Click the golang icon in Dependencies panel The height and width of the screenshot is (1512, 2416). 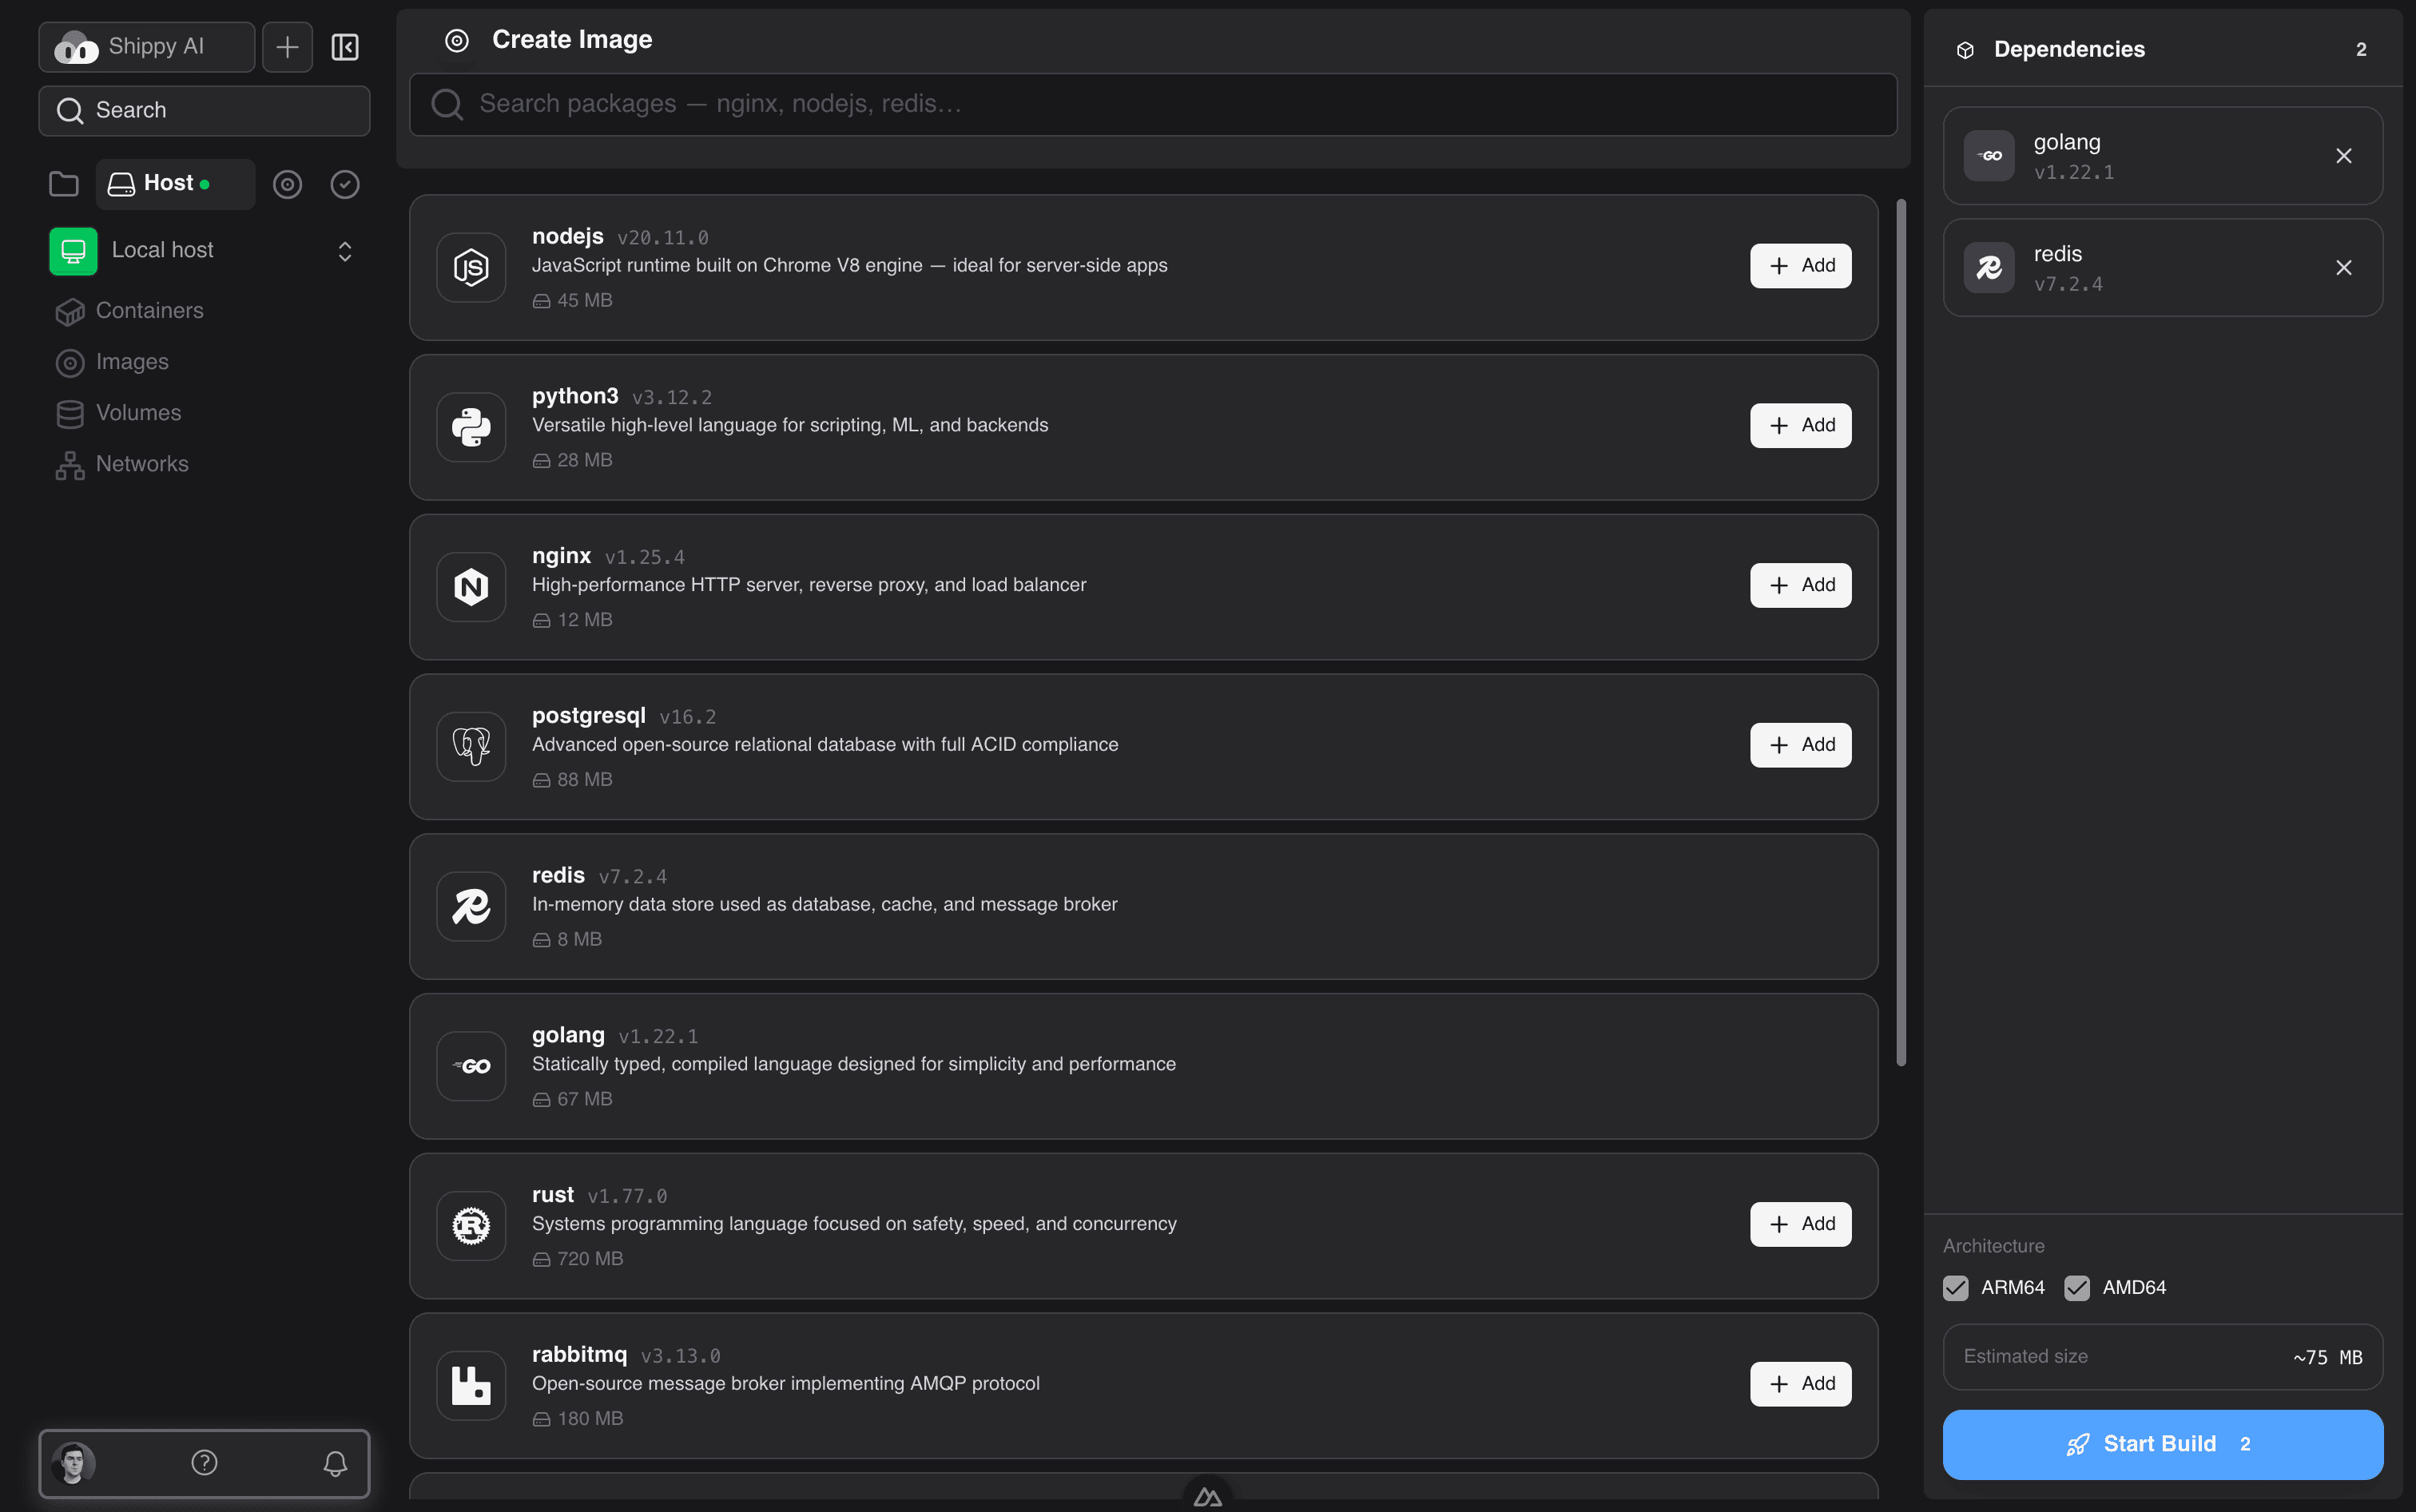[1989, 156]
